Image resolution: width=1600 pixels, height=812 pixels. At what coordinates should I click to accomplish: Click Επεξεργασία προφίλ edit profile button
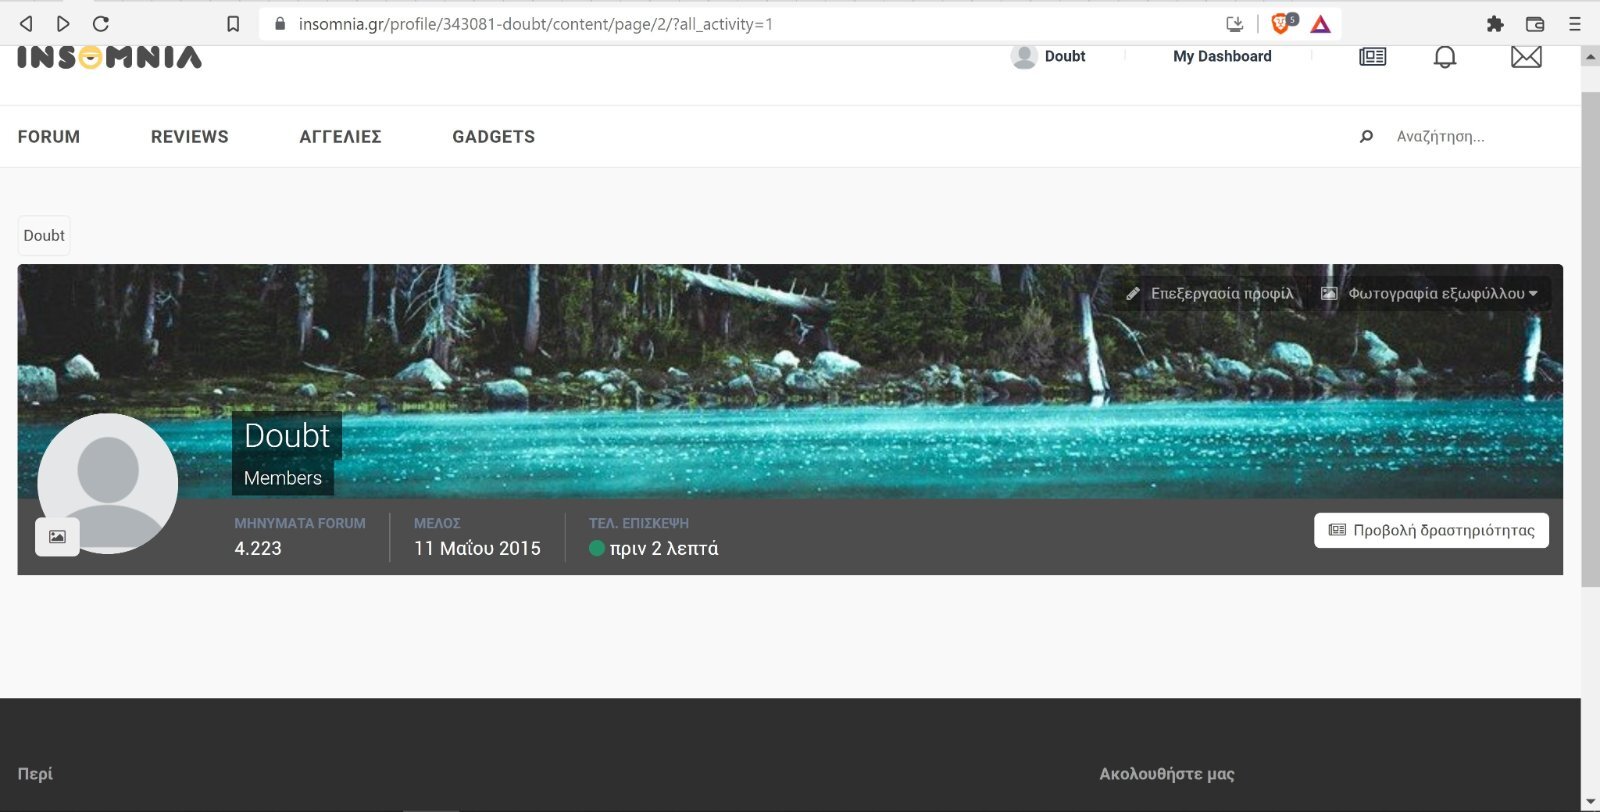(1209, 294)
